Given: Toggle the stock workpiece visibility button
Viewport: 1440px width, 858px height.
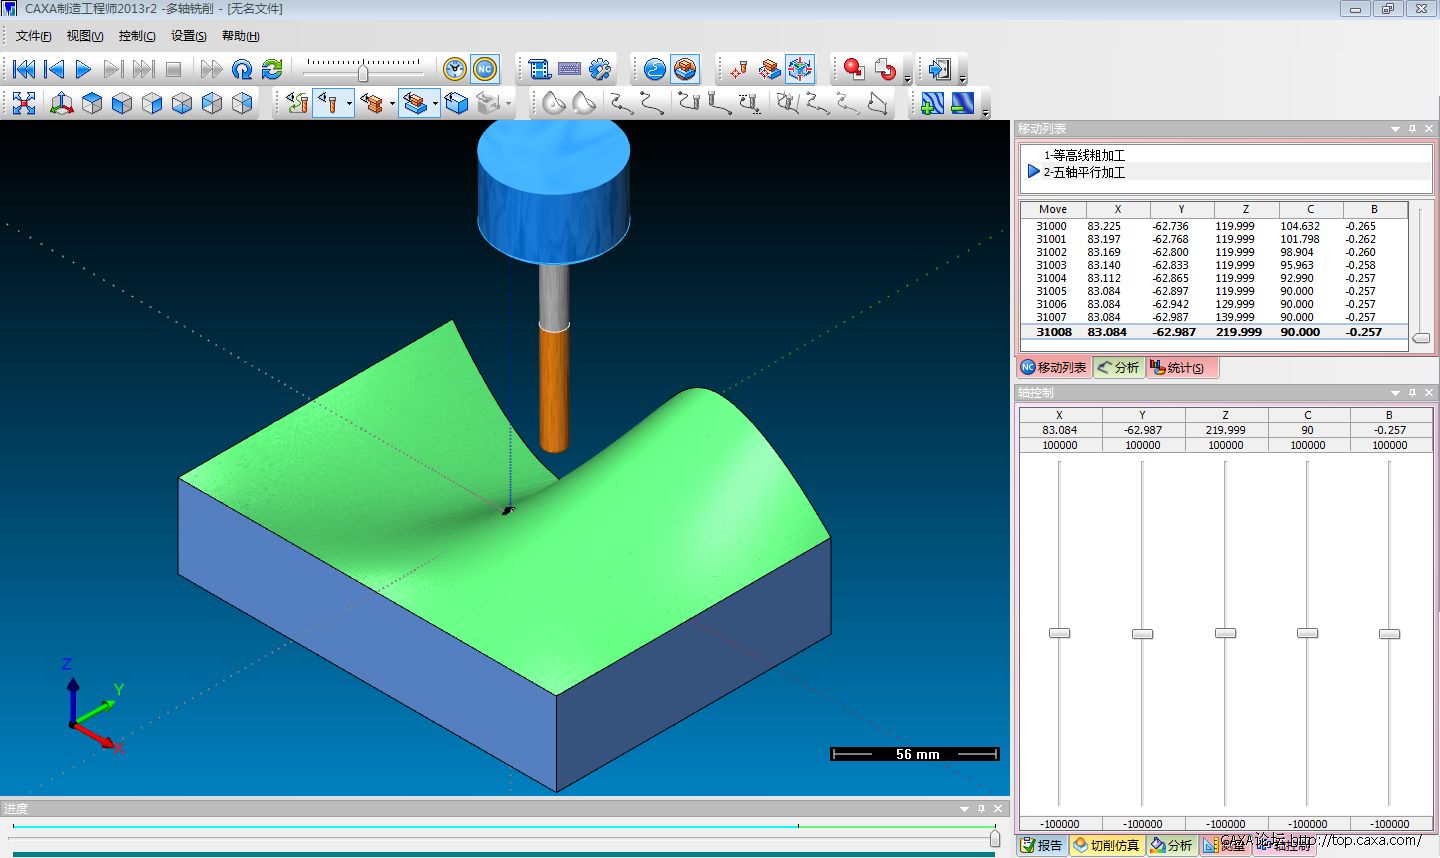Looking at the screenshot, I should coord(415,103).
